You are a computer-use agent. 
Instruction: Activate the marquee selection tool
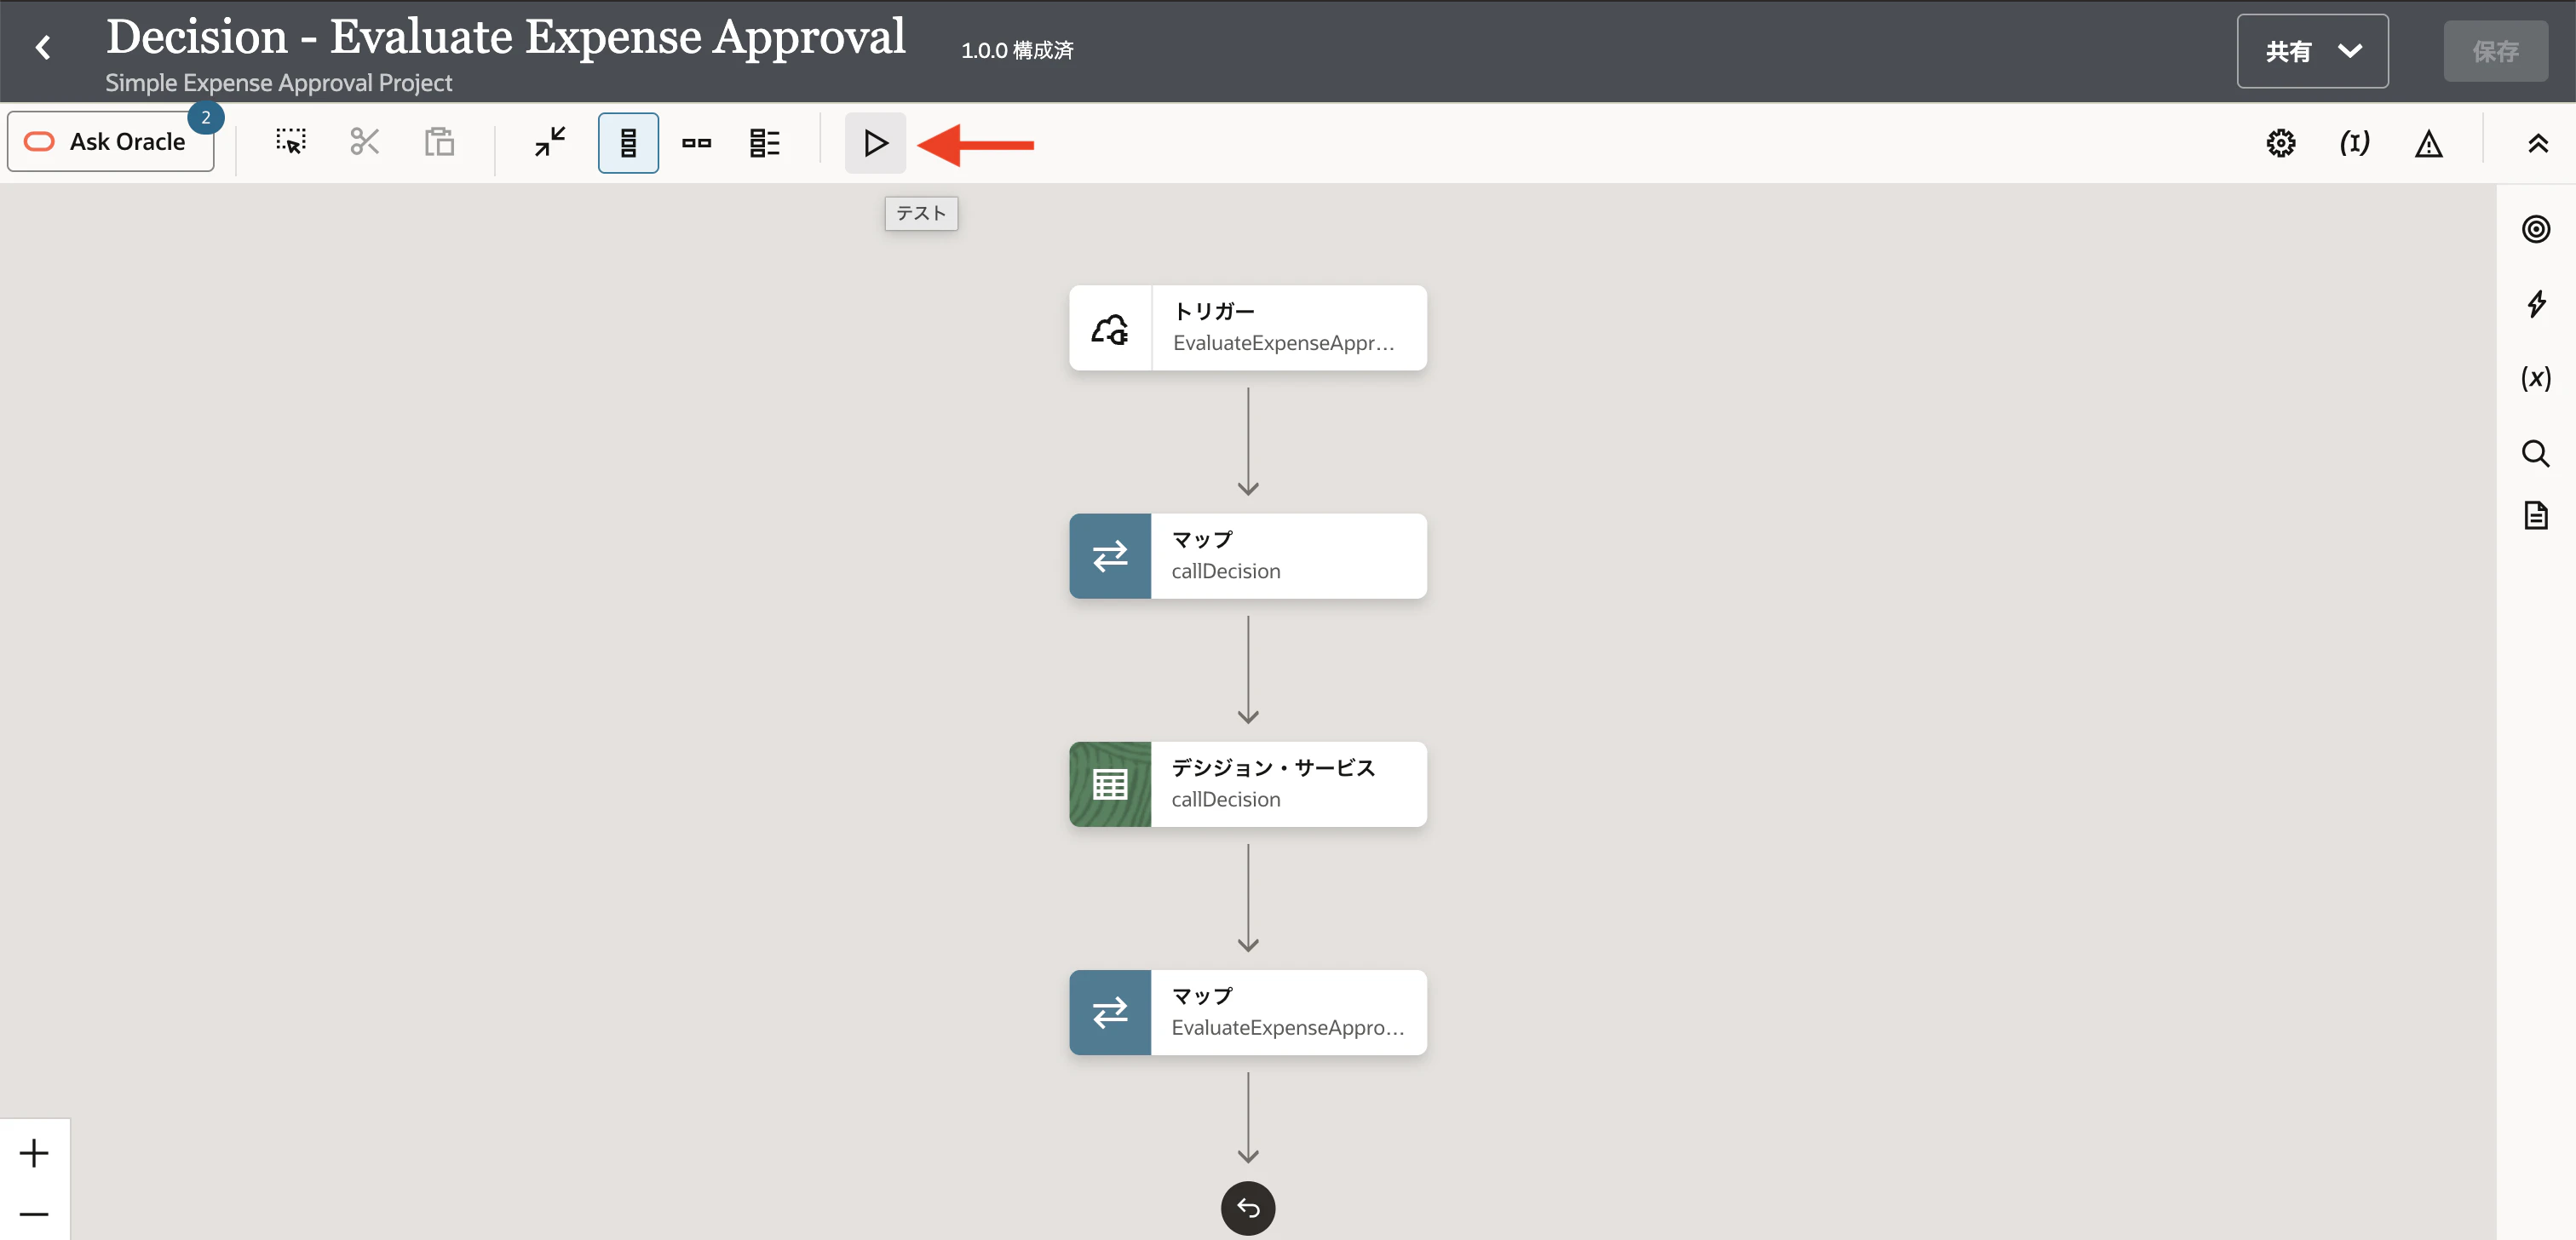click(x=291, y=142)
